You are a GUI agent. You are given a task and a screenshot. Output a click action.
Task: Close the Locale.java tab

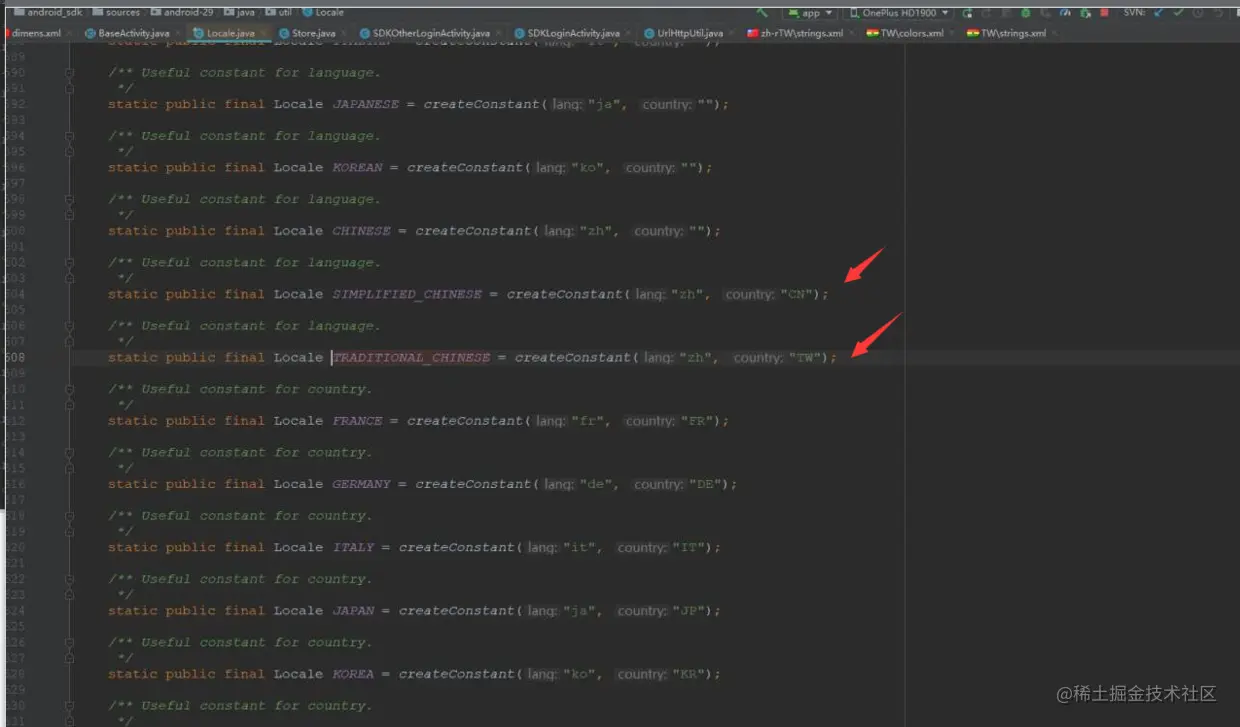click(264, 33)
